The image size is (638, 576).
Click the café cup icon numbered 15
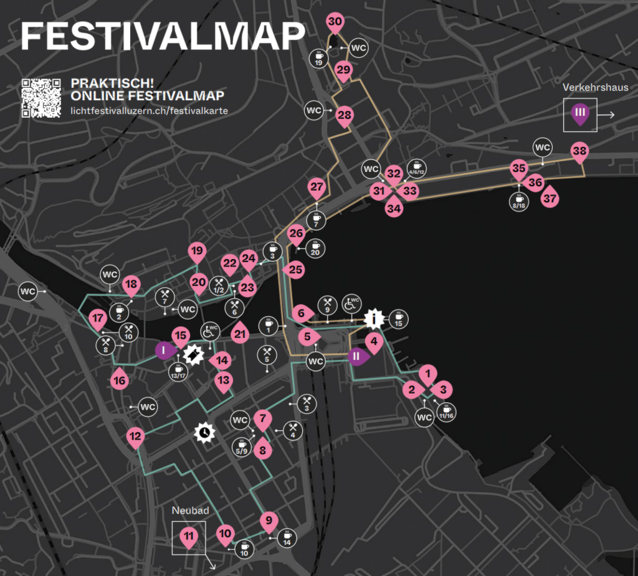(398, 319)
